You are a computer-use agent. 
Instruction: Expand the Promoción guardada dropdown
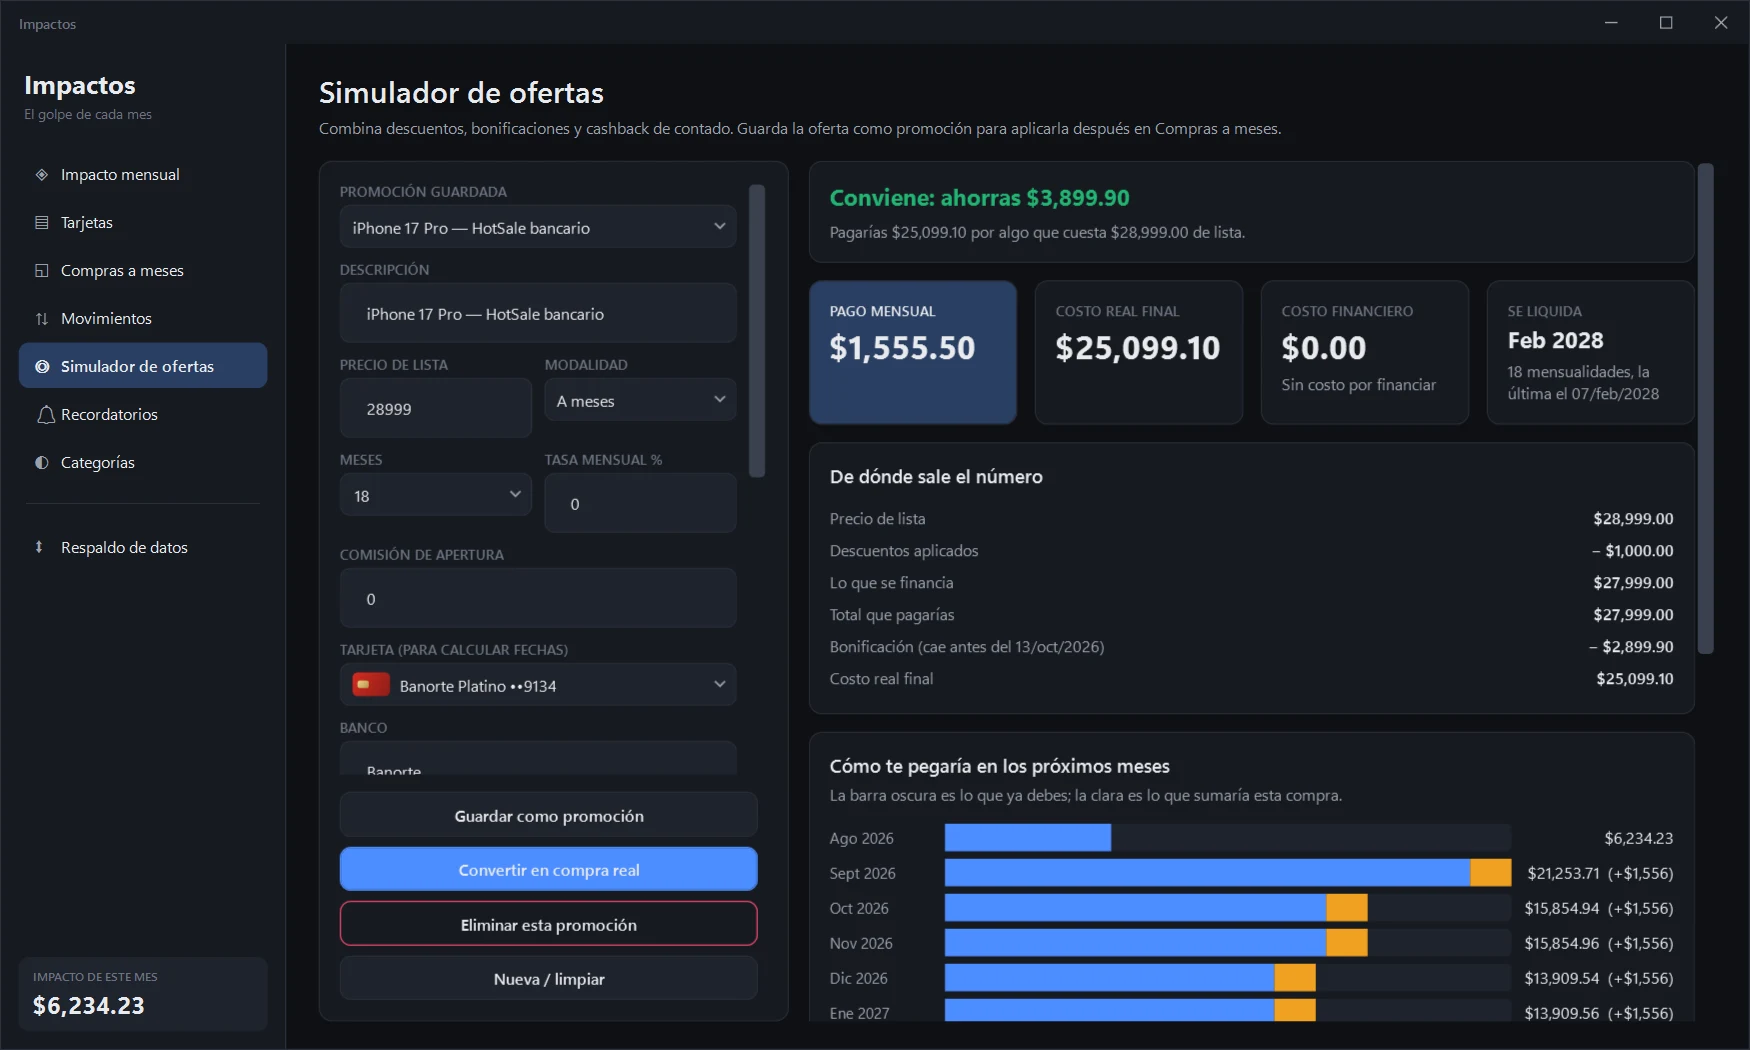coord(538,227)
